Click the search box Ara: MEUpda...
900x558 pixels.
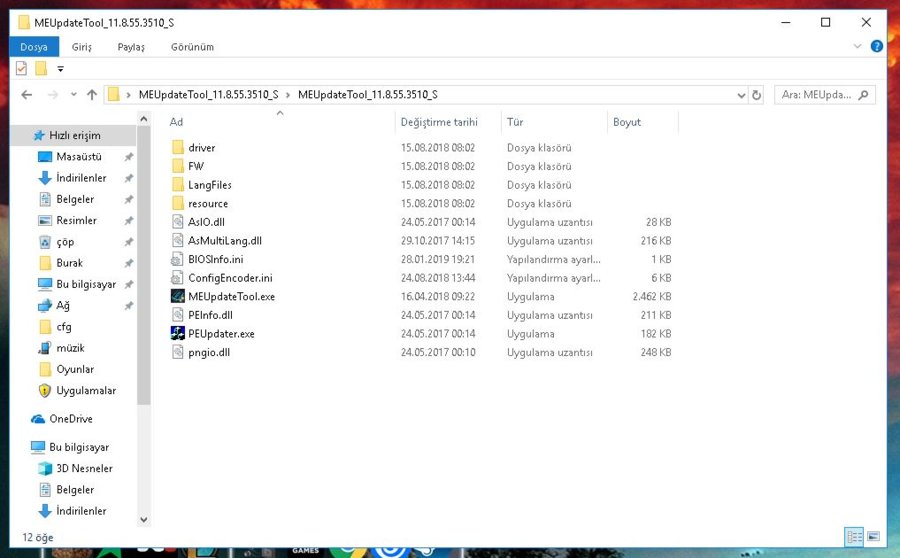pyautogui.click(x=825, y=95)
